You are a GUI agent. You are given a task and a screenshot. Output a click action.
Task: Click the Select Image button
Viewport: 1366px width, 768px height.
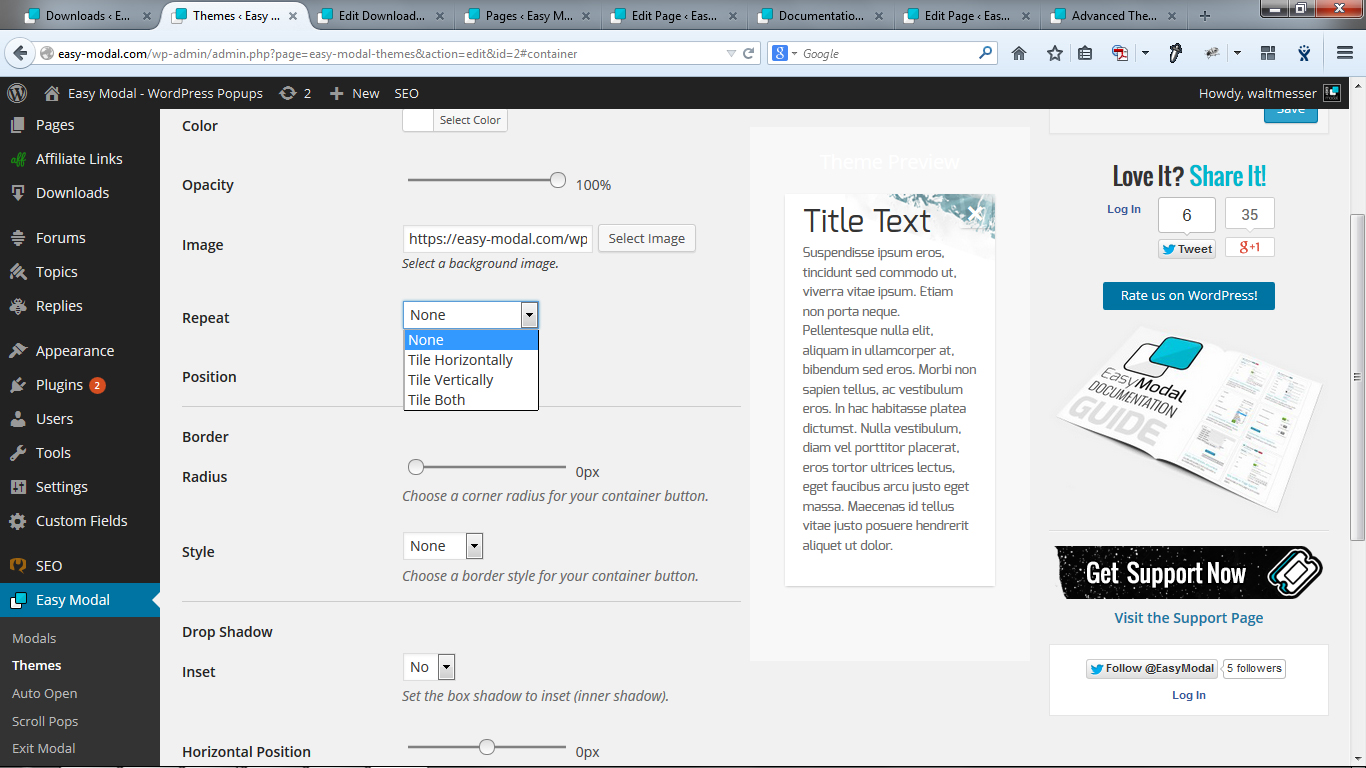(x=646, y=238)
